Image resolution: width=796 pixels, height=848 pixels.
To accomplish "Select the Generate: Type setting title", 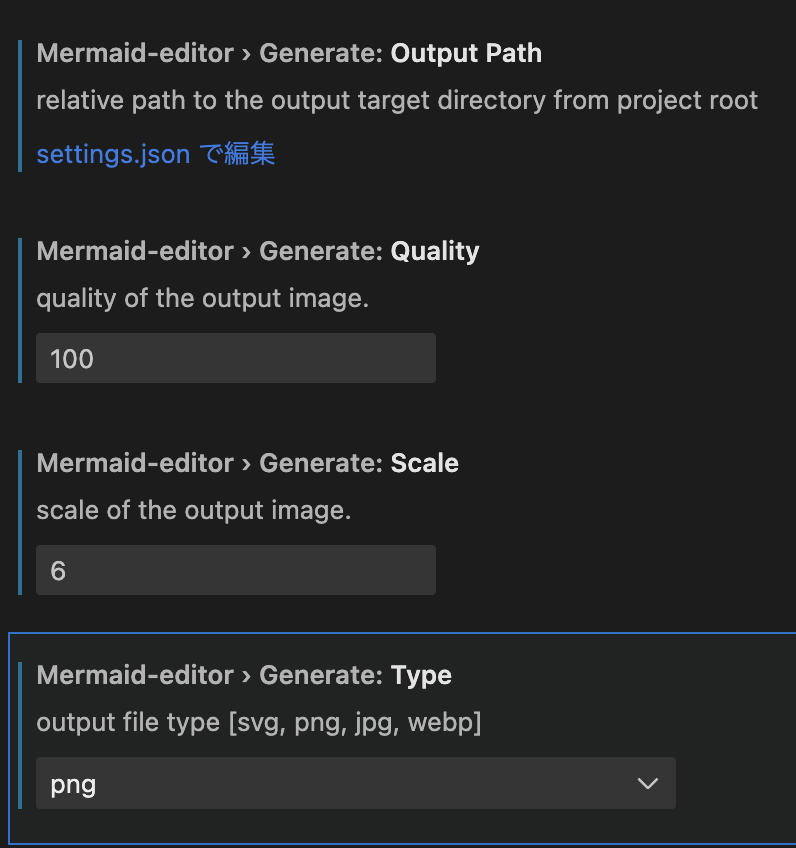I will [244, 675].
